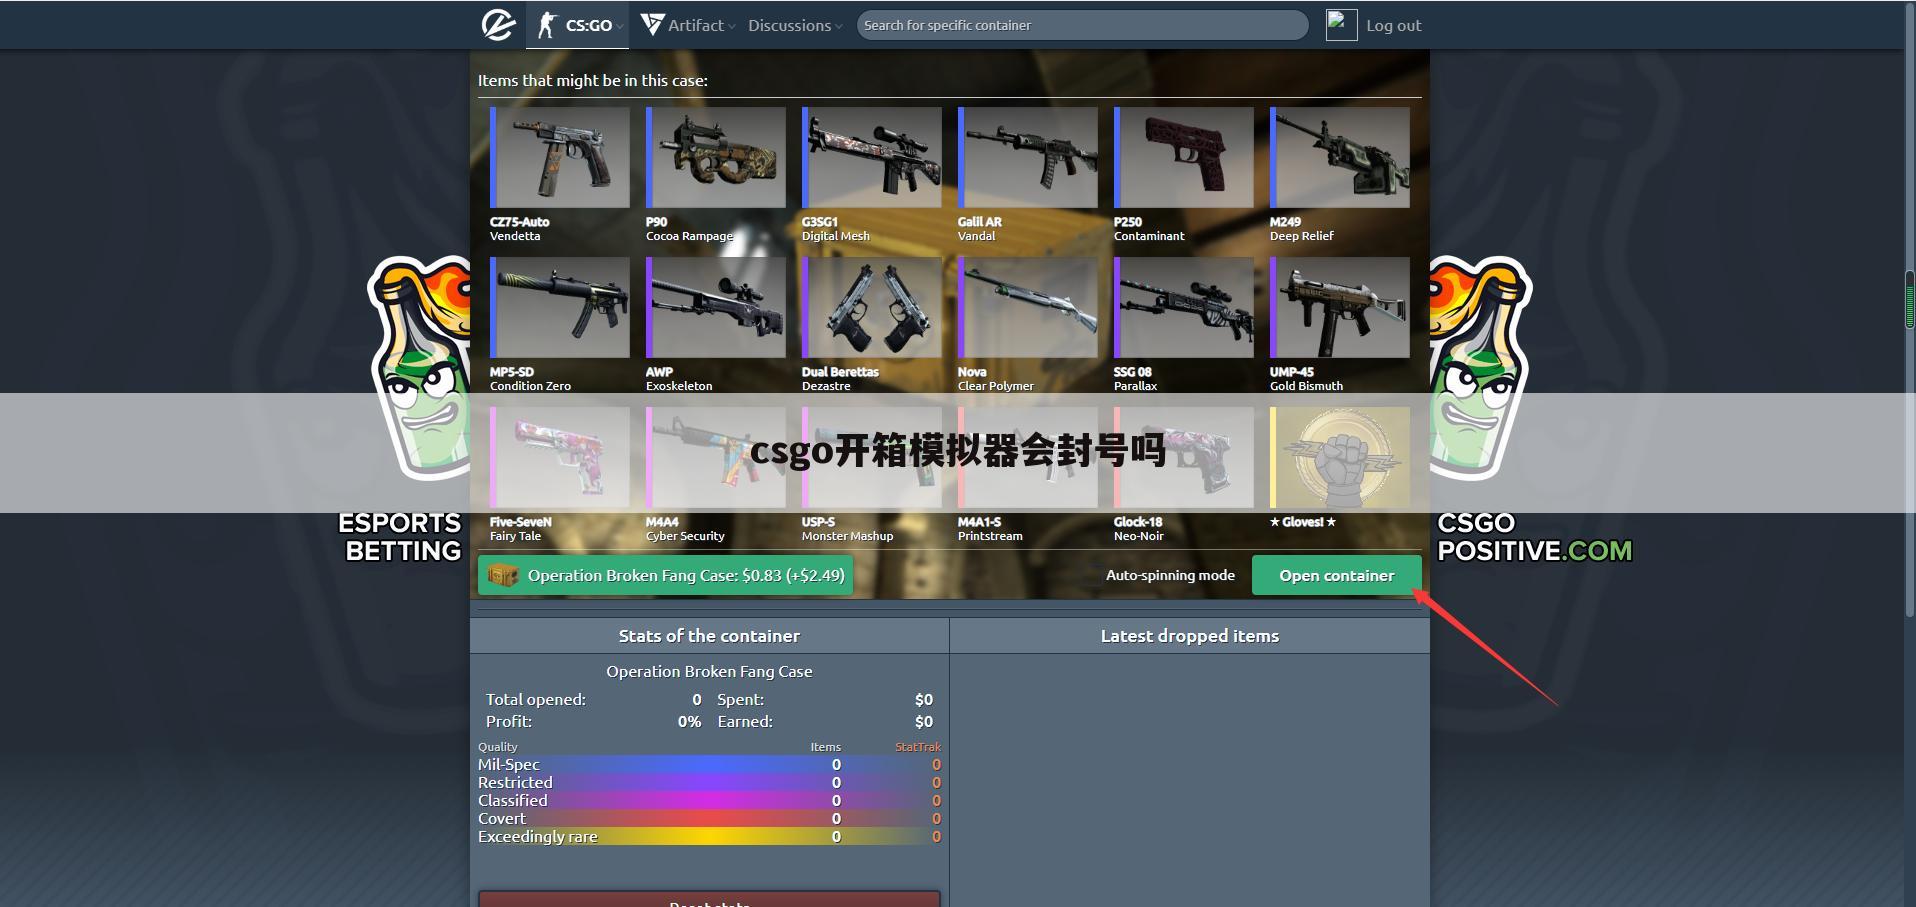The width and height of the screenshot is (1916, 907).
Task: Expand the Artifact dropdown chevron
Action: tap(732, 27)
